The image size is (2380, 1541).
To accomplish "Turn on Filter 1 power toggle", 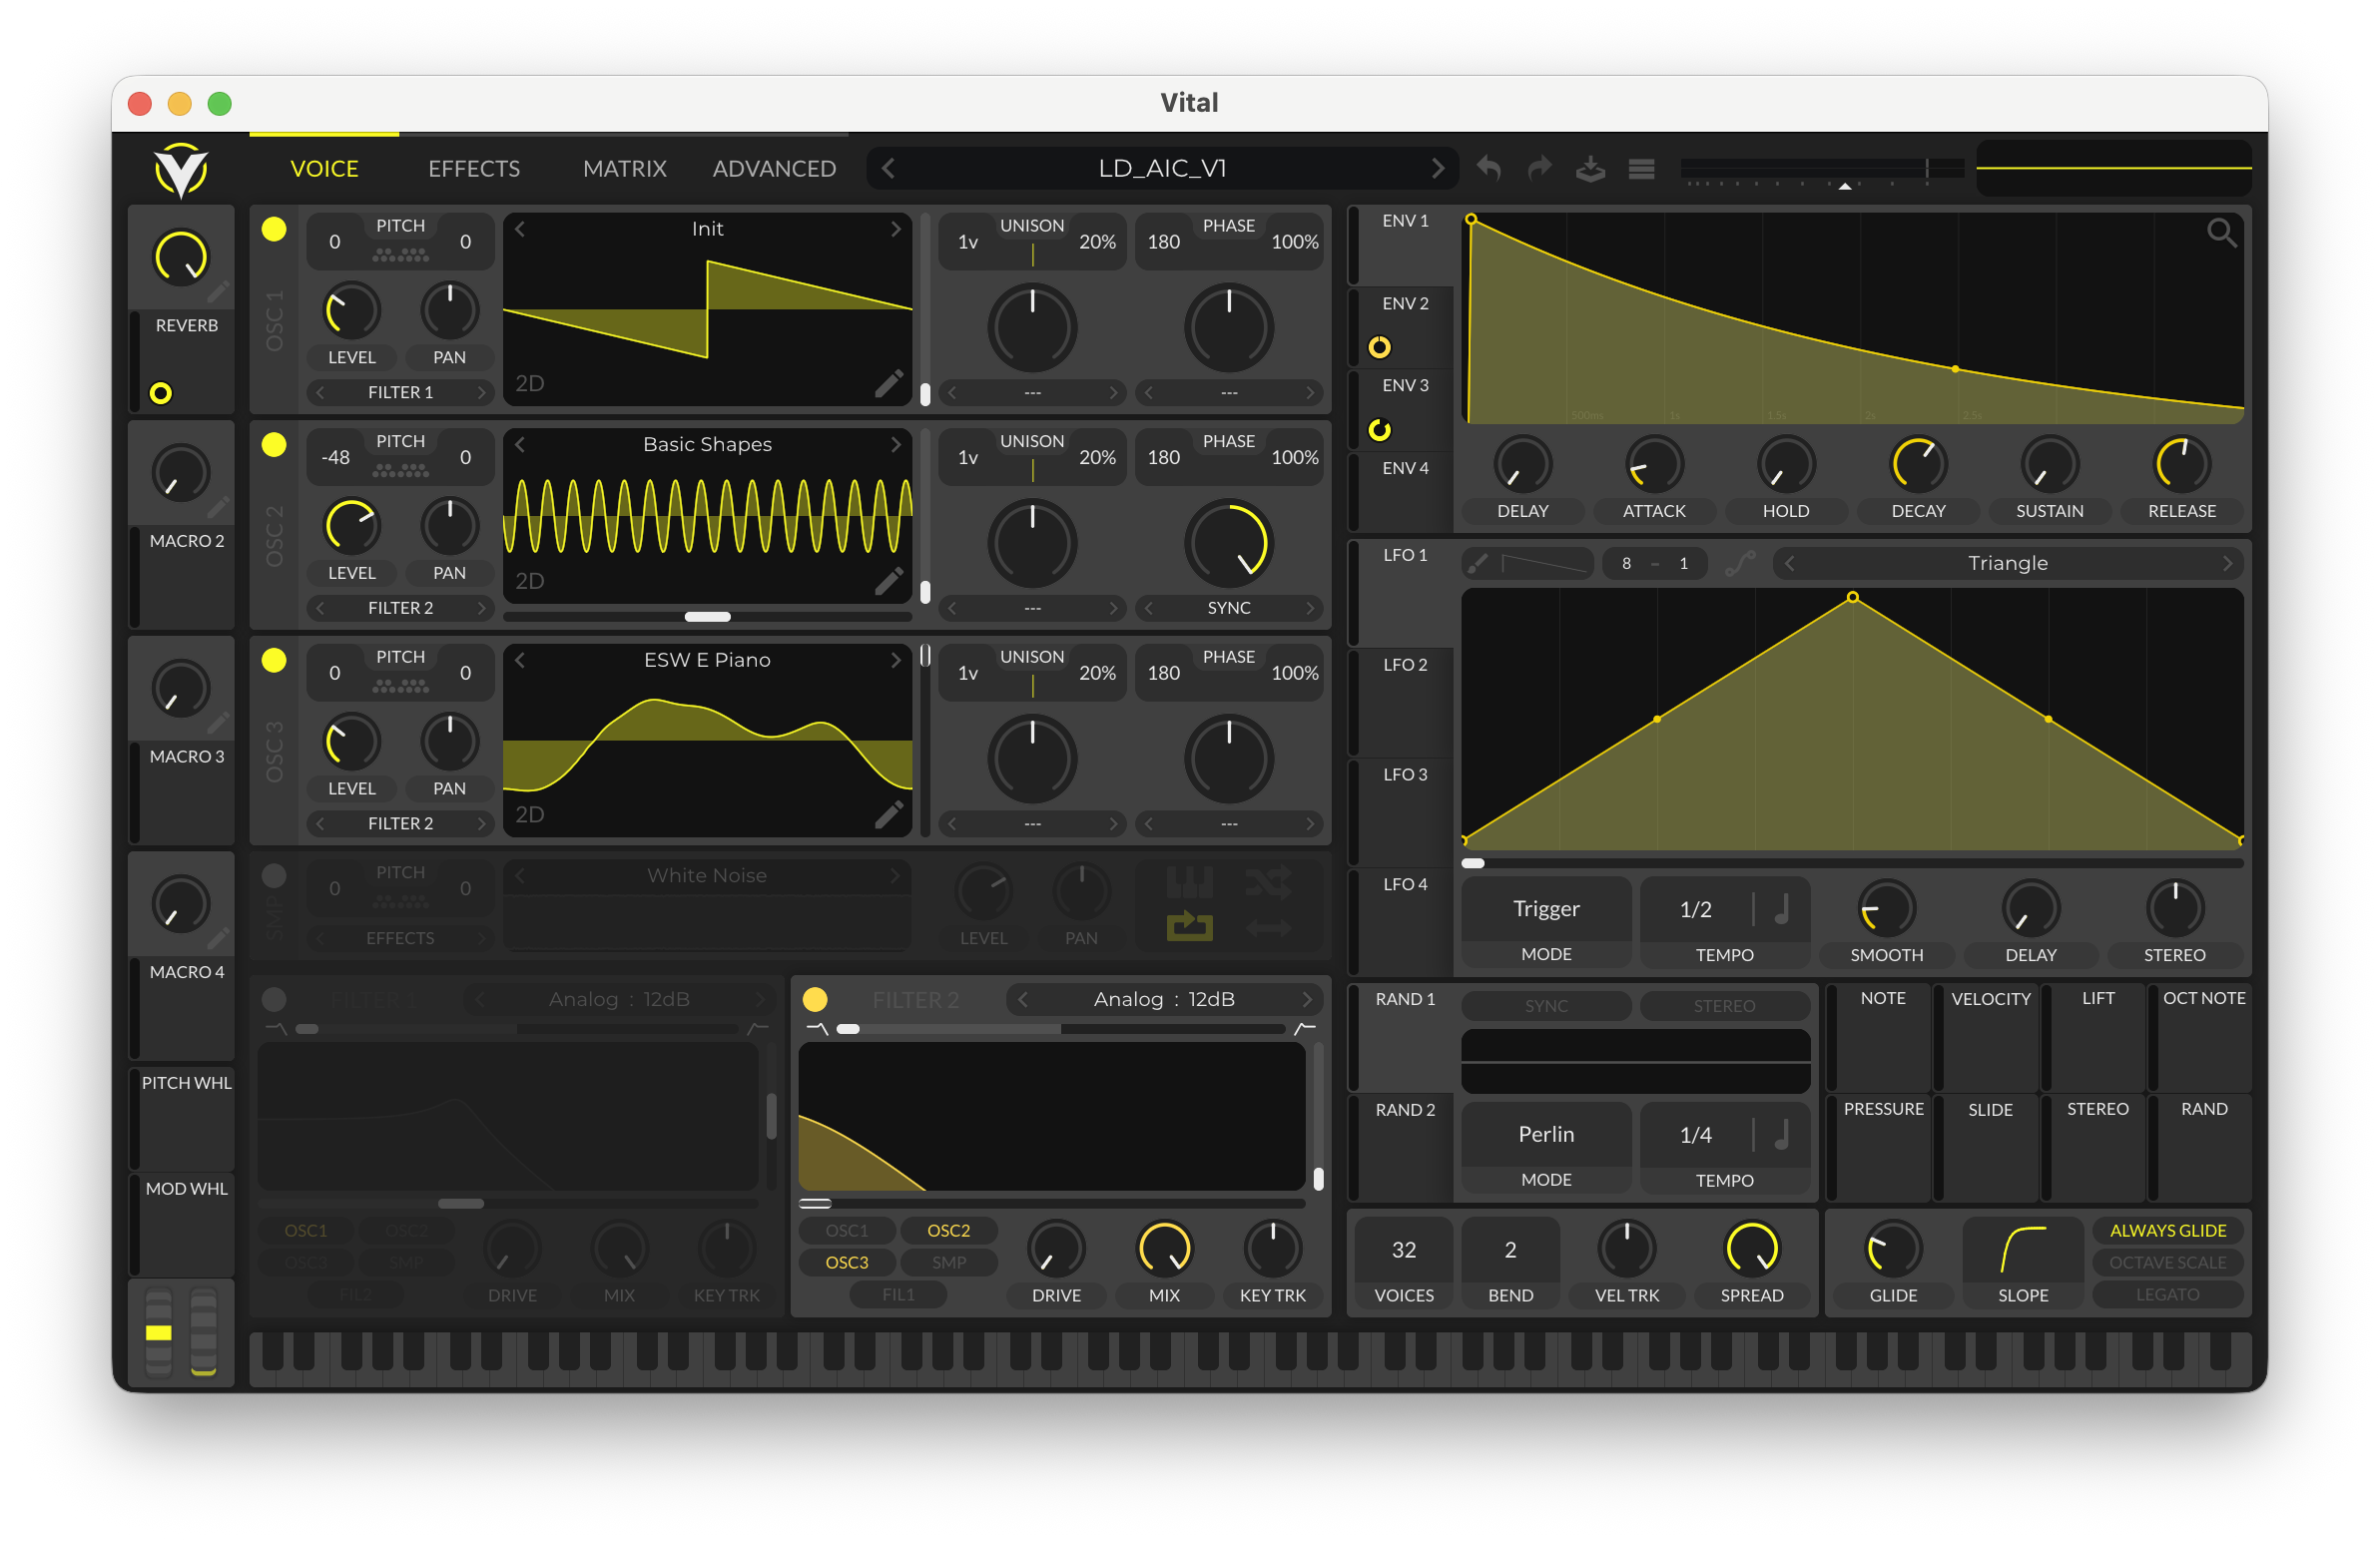I will point(274,999).
